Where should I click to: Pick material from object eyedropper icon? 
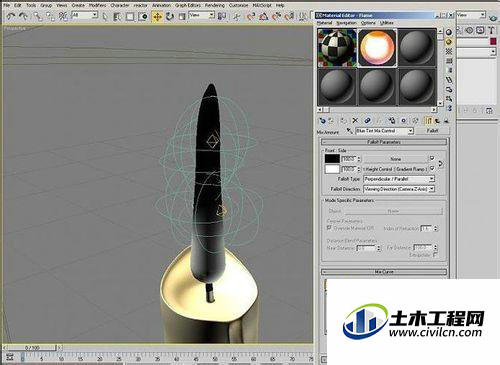[349, 131]
